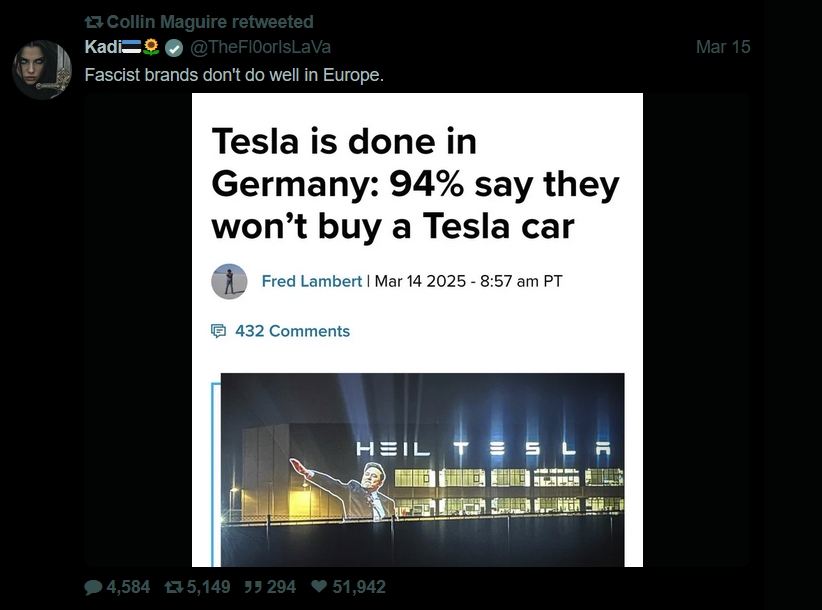Click the Kadi display name
The image size is (822, 610).
click(102, 47)
